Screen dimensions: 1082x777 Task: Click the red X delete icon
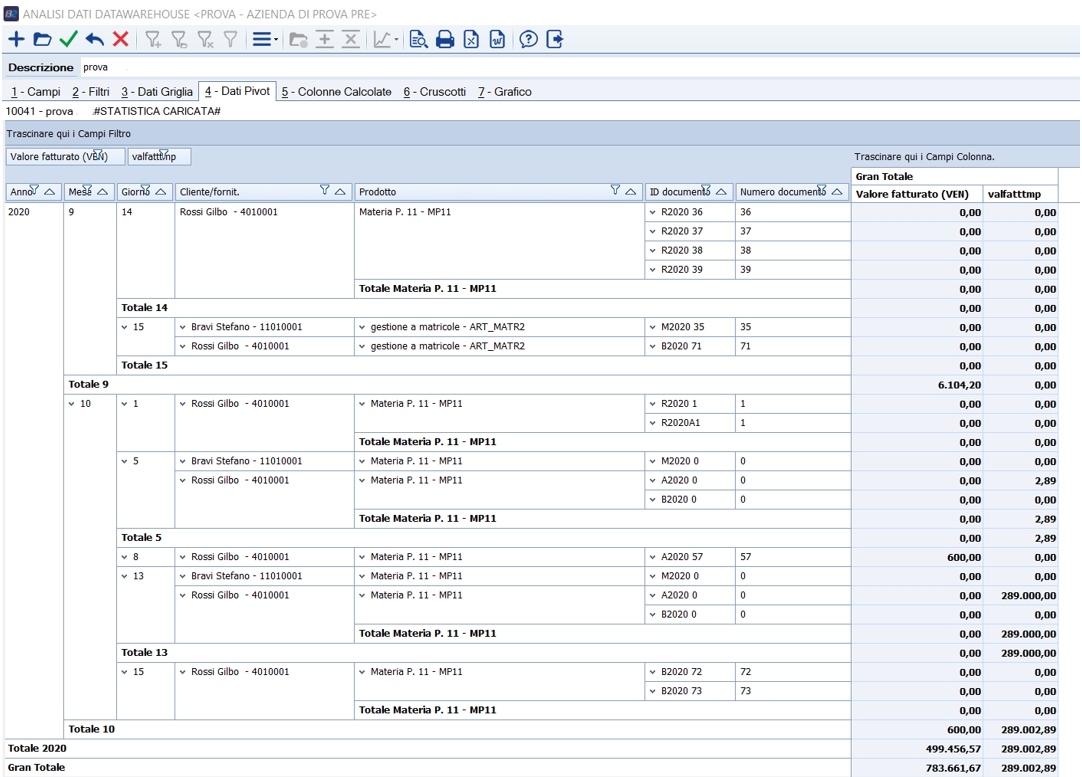pyautogui.click(x=121, y=39)
